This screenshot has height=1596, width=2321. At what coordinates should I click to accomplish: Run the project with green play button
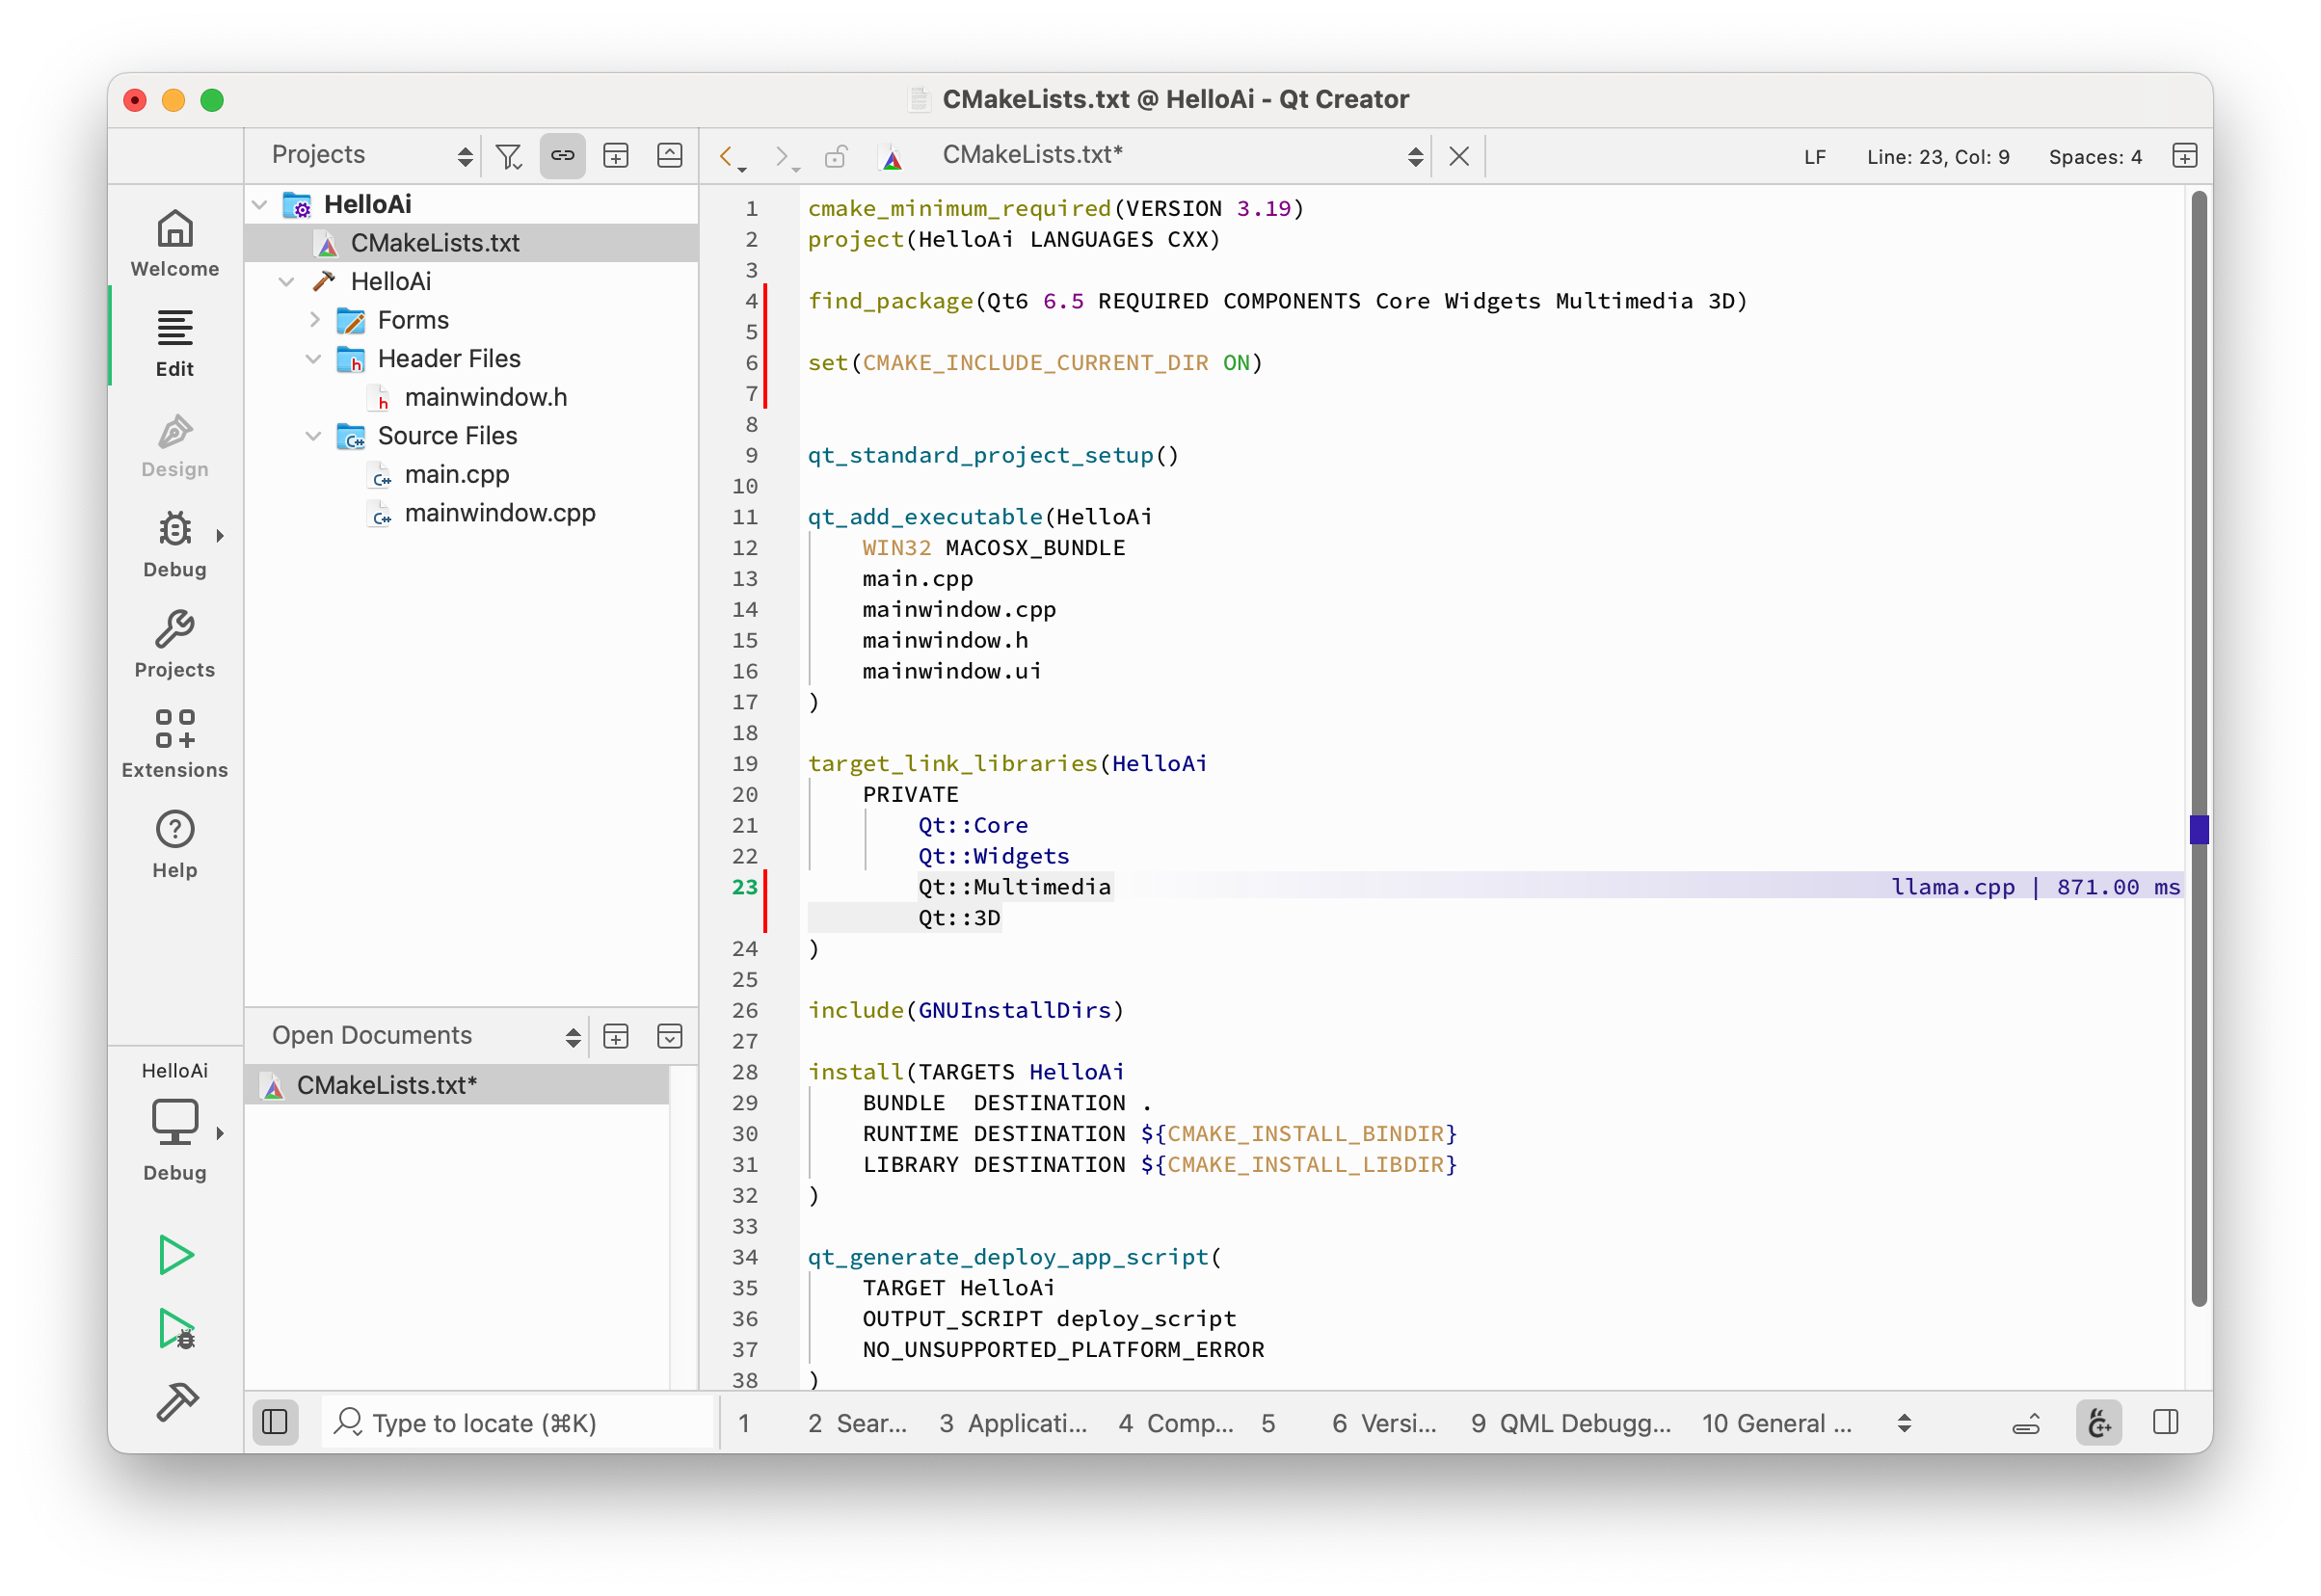(176, 1256)
